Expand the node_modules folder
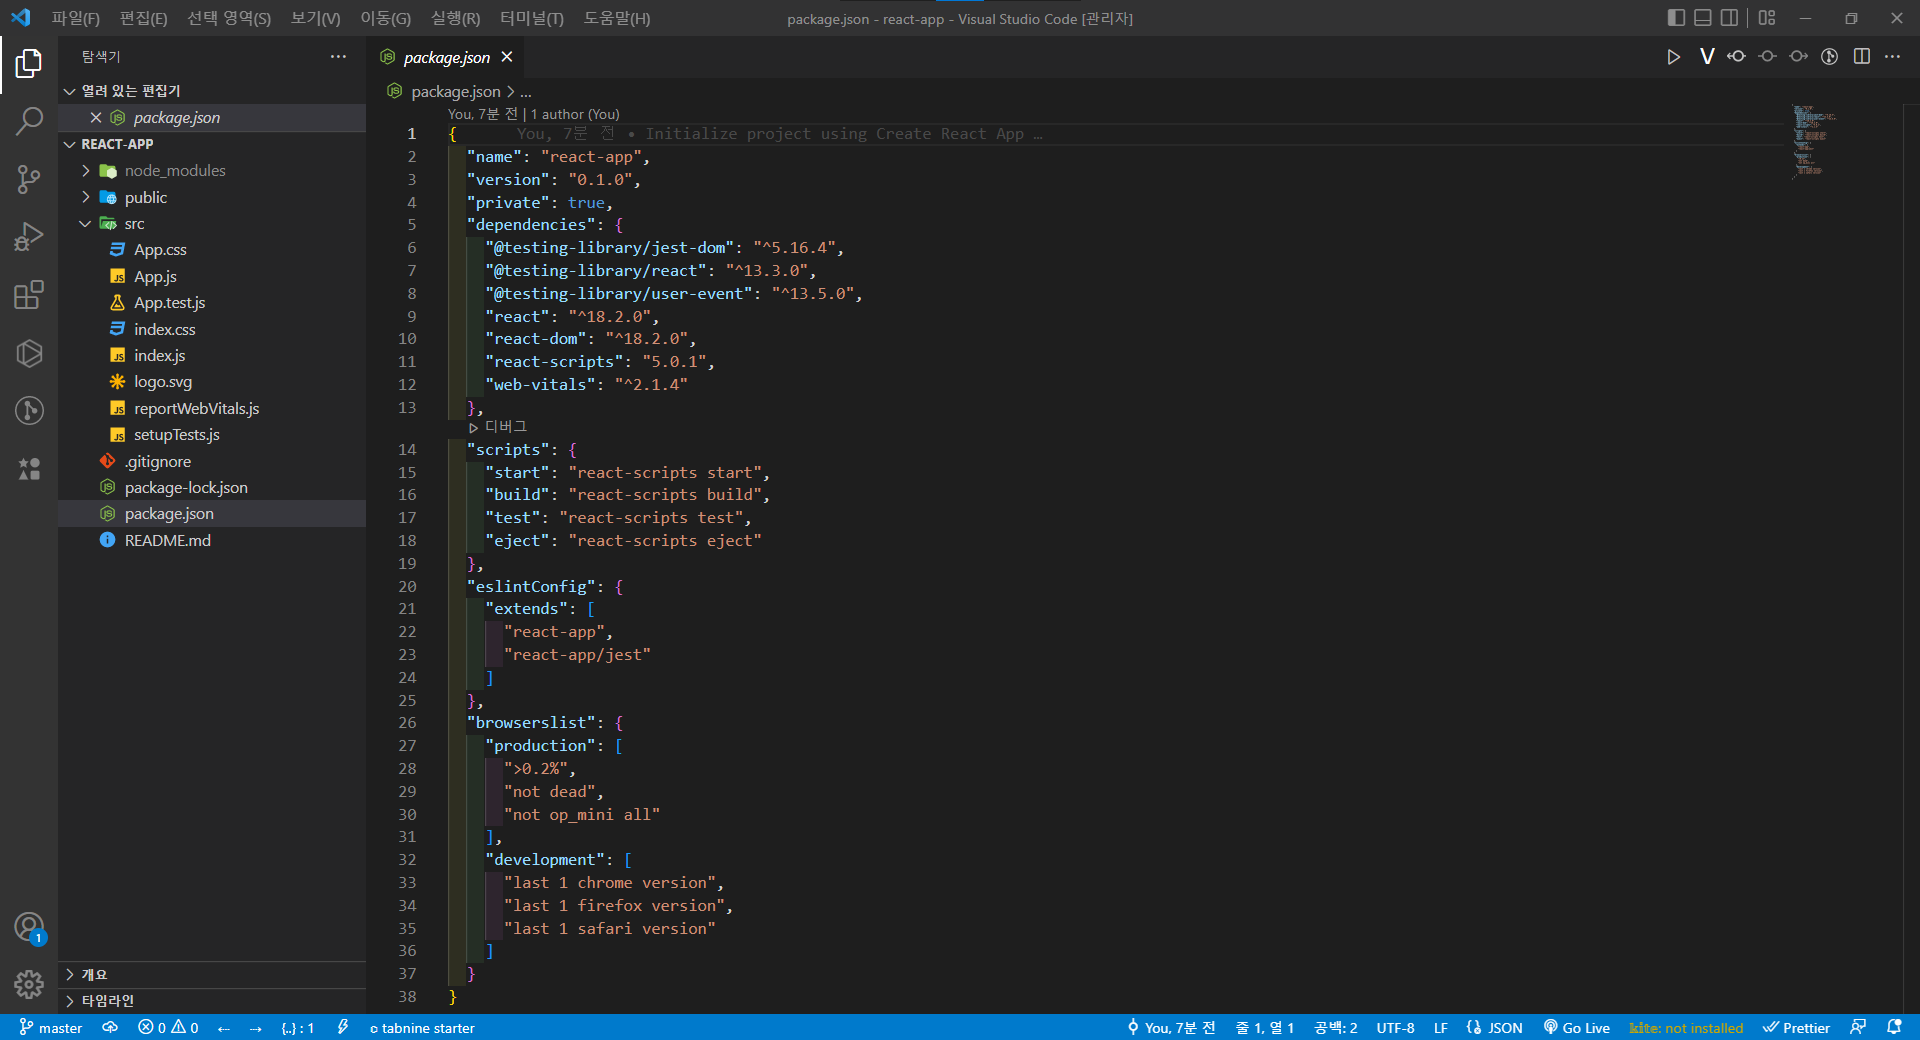 (x=212, y=171)
